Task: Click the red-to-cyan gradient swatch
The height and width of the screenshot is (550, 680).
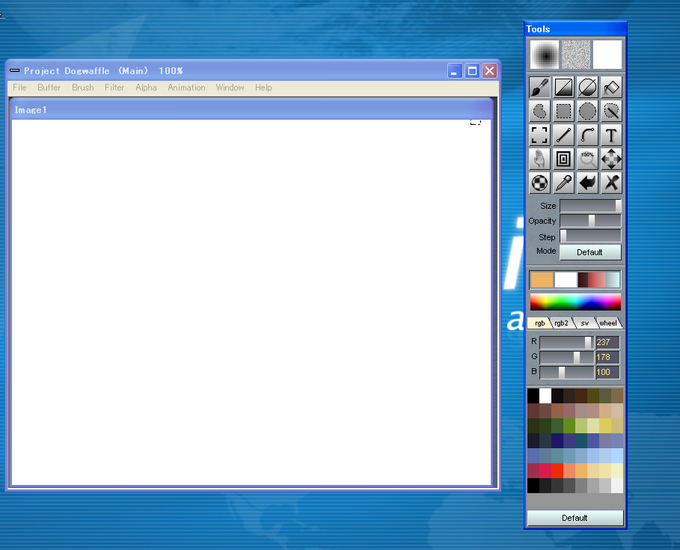Action: tap(598, 280)
